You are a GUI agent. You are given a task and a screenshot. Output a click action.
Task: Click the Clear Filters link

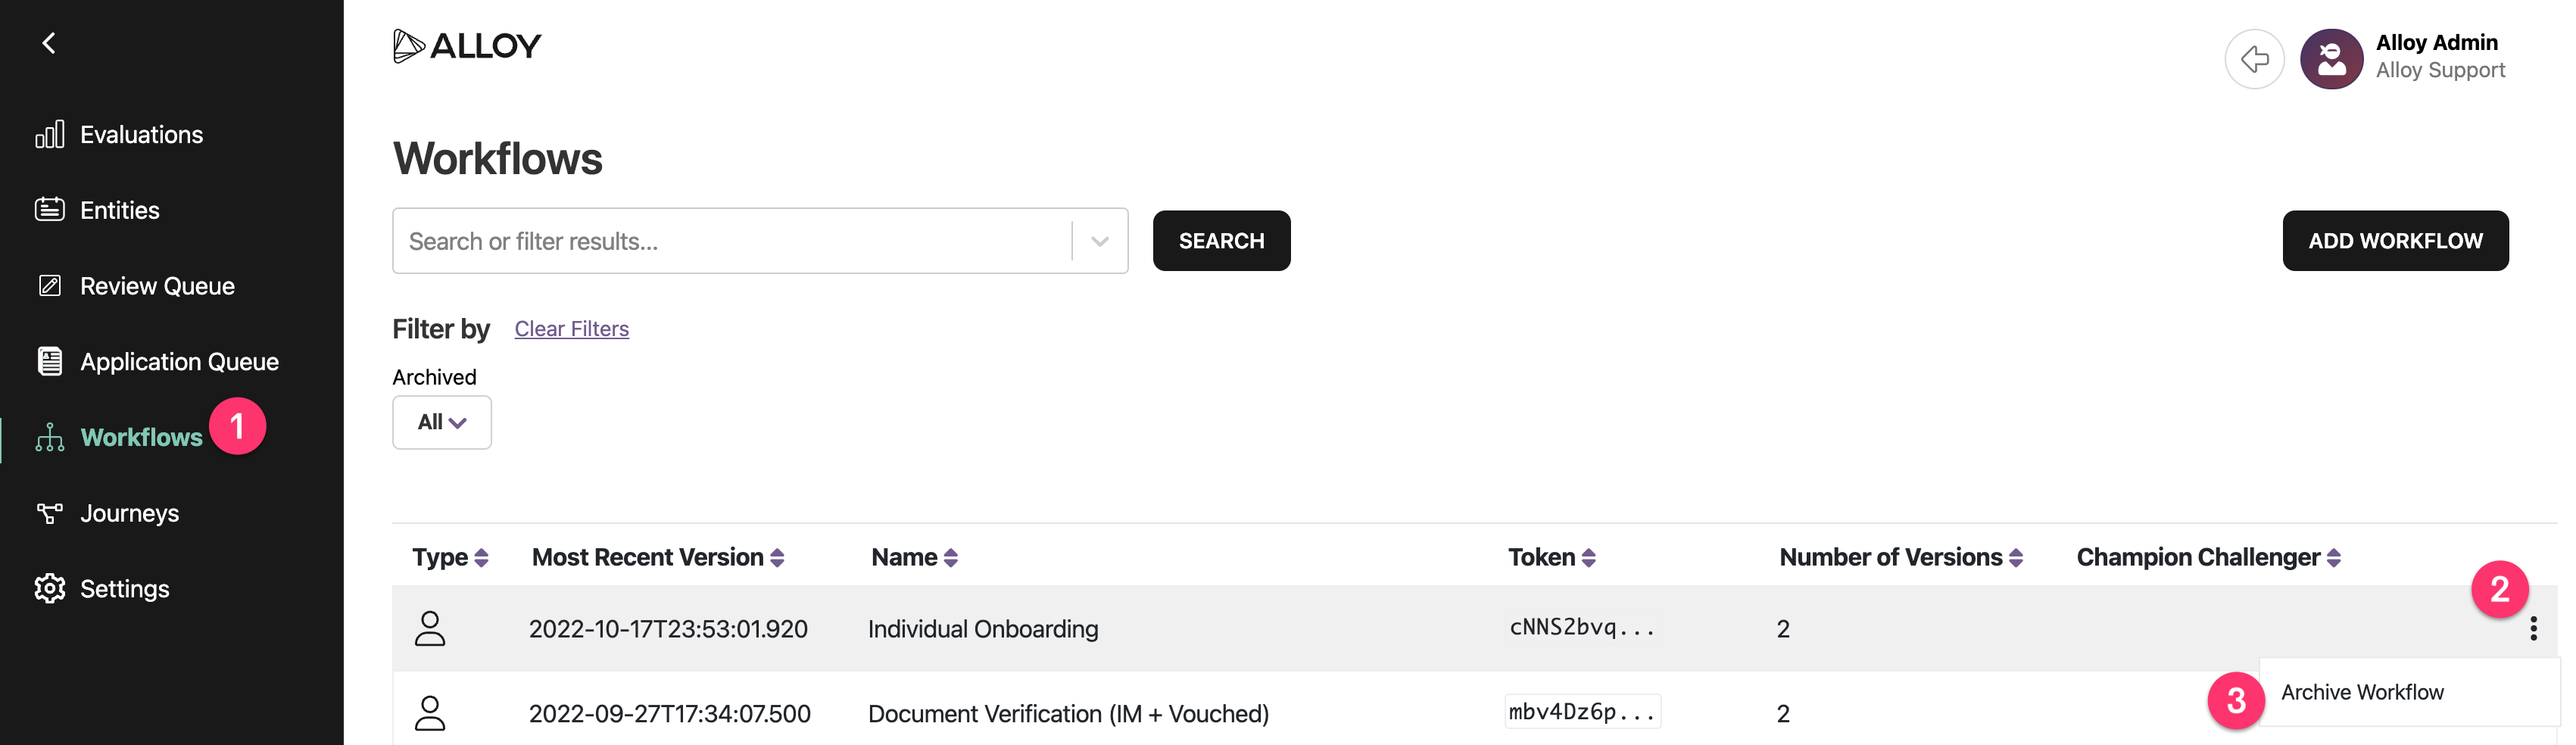pos(571,329)
